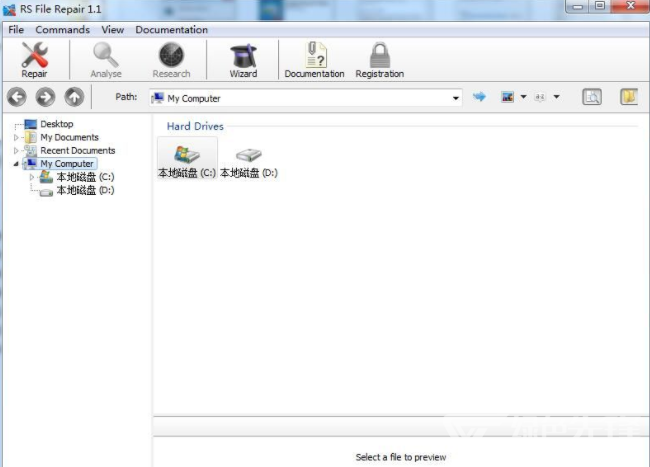Expand the My Documents tree node
This screenshot has height=467, width=650.
(16, 137)
